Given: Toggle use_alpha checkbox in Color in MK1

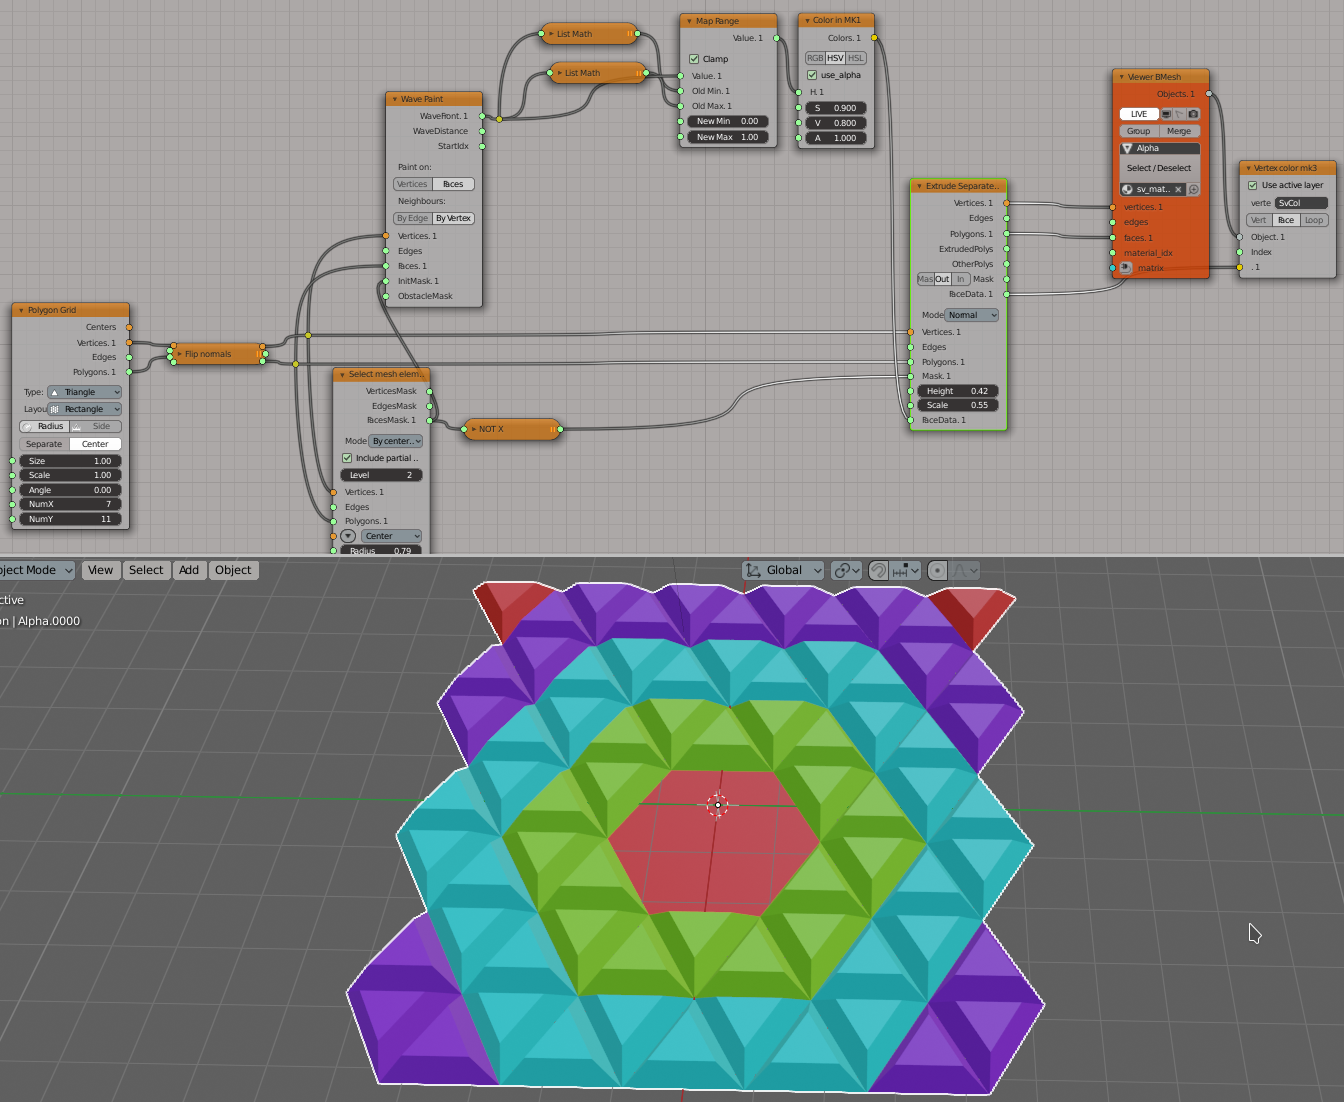Looking at the screenshot, I should pos(812,75).
